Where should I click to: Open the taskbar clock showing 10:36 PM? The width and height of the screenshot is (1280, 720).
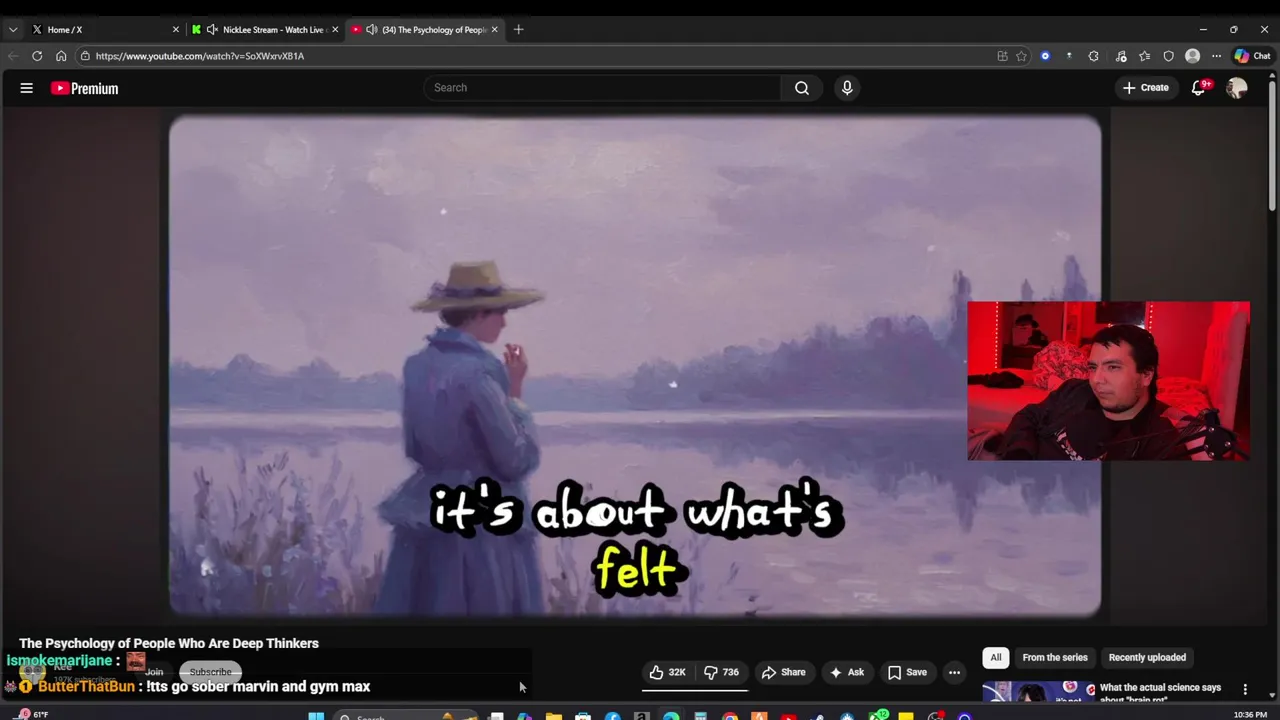click(1250, 715)
